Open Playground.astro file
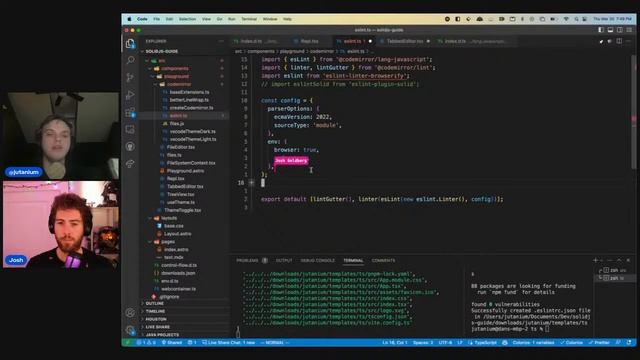640x360 pixels. 185,171
